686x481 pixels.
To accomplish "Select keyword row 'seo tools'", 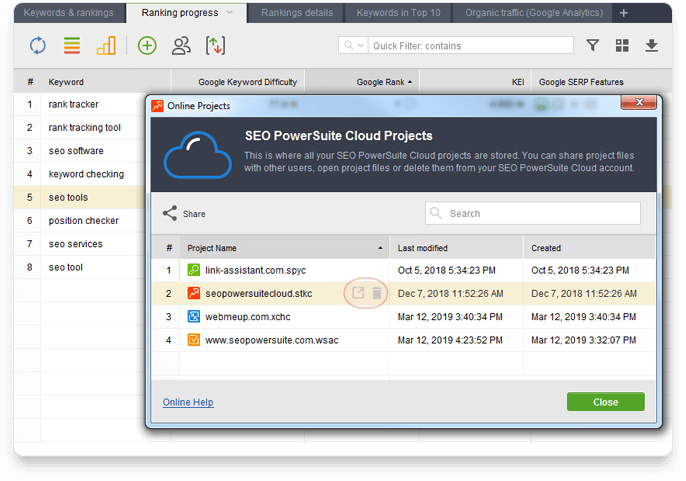I will coord(80,197).
